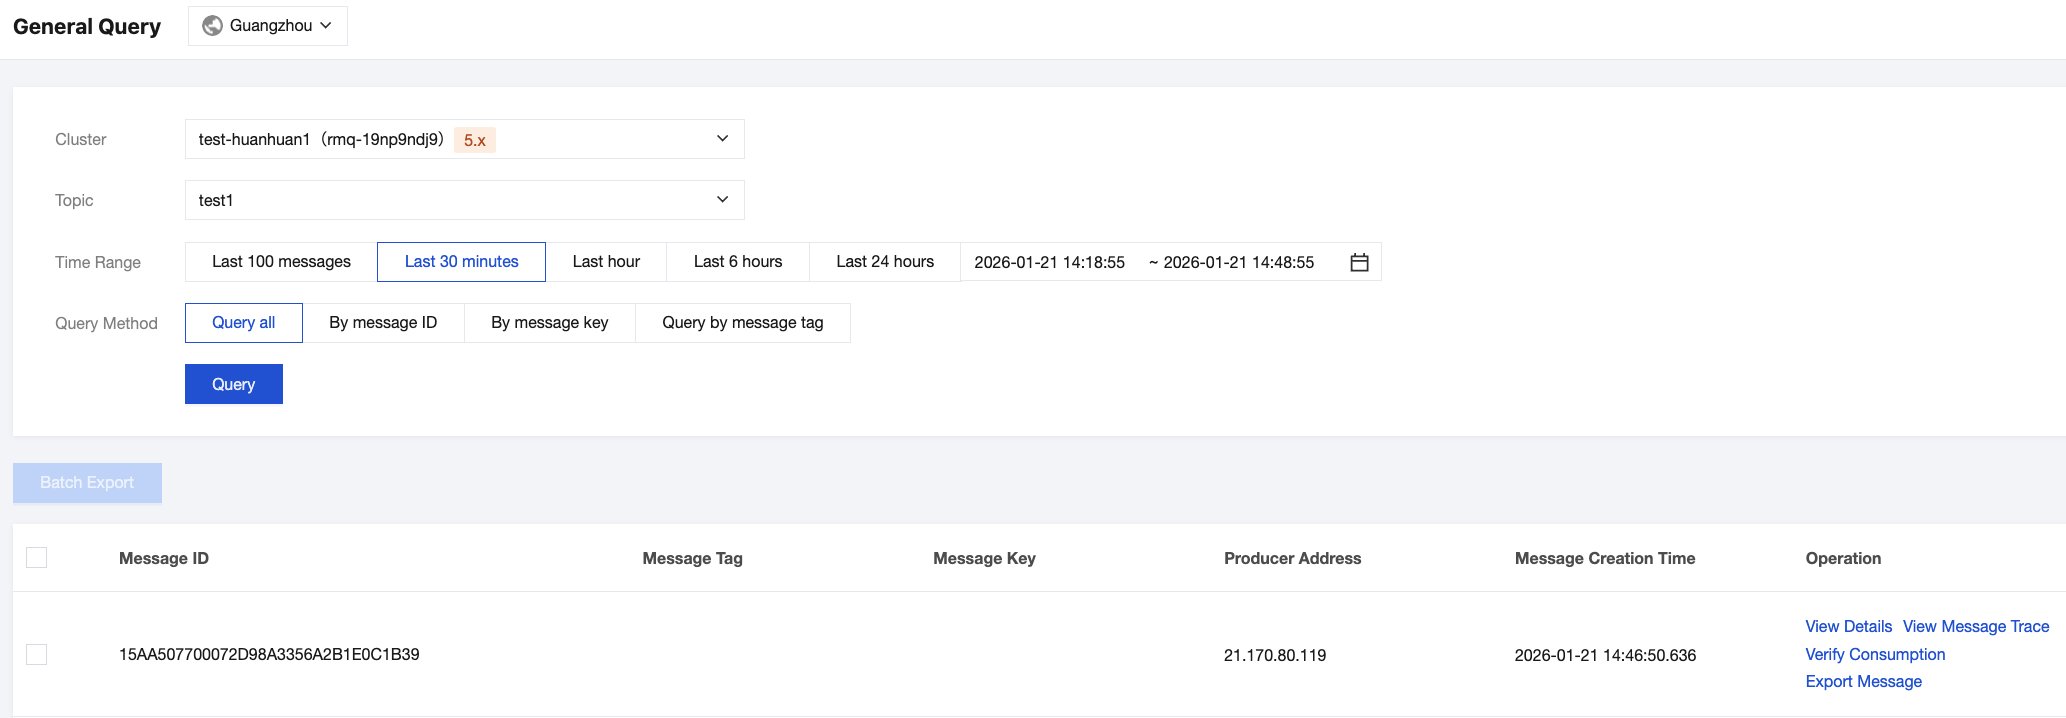Switch time range to Last hour
The height and width of the screenshot is (718, 2066).
(x=606, y=262)
